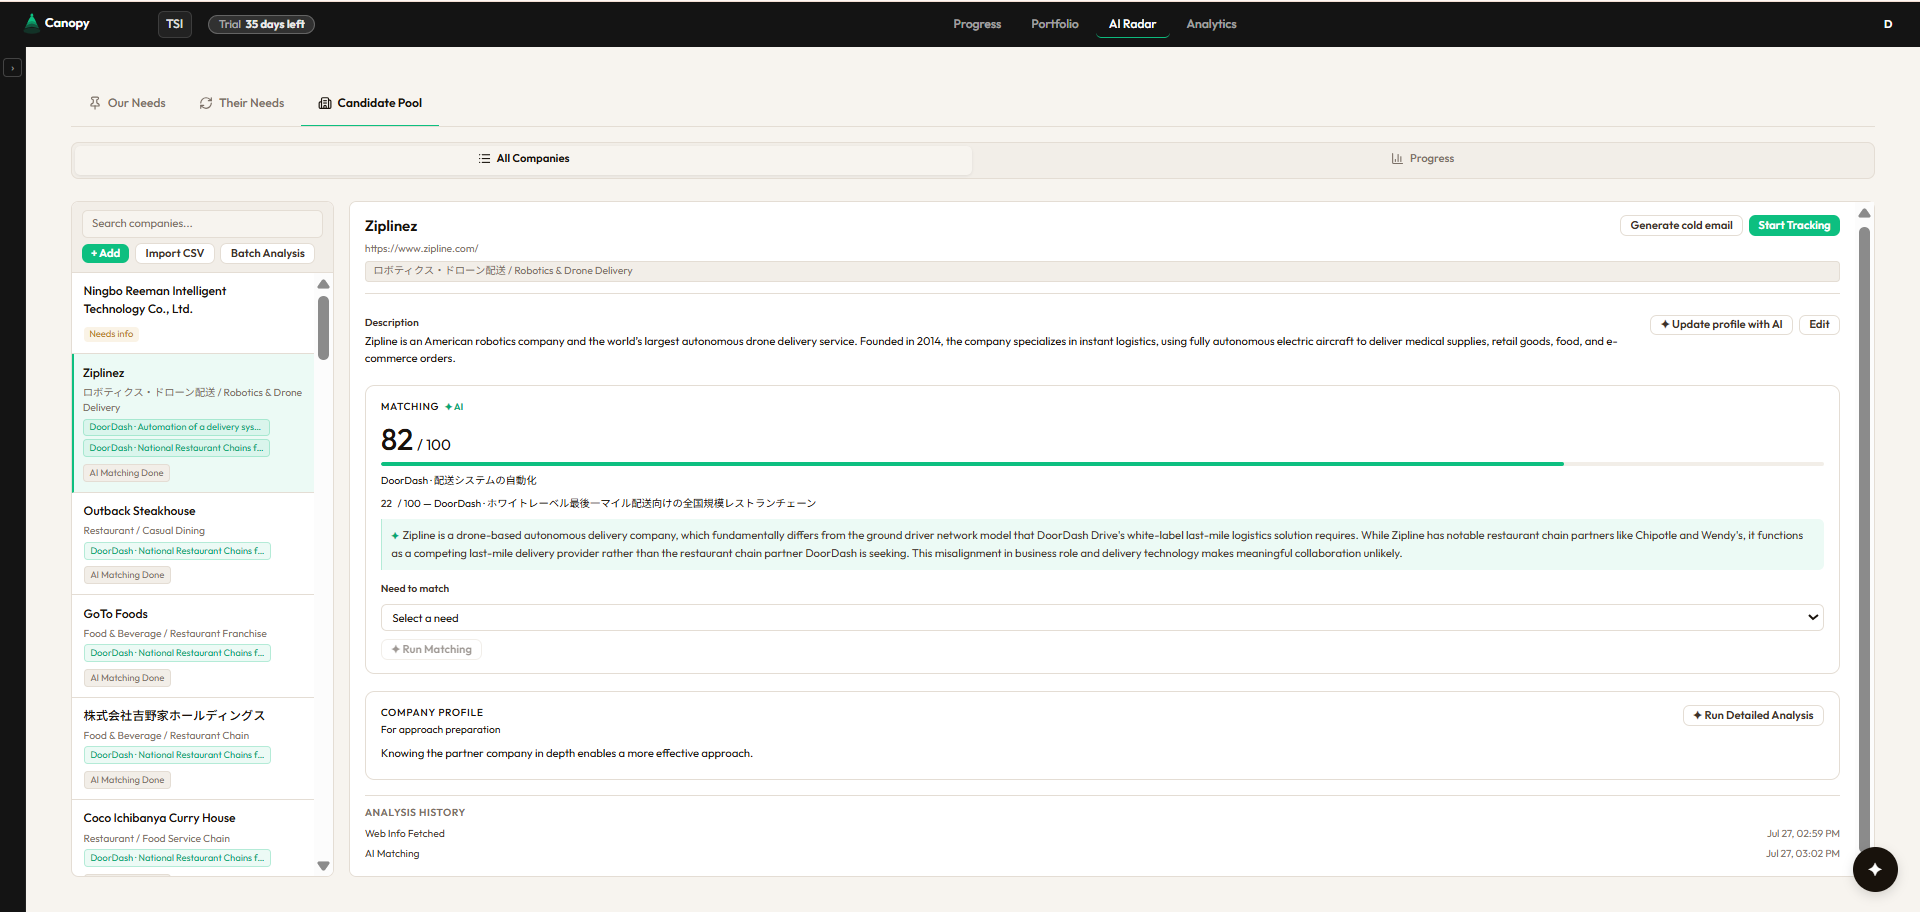Click 吉野家's AI Matching Done badge
Viewport: 1920px width, 912px height.
point(127,780)
